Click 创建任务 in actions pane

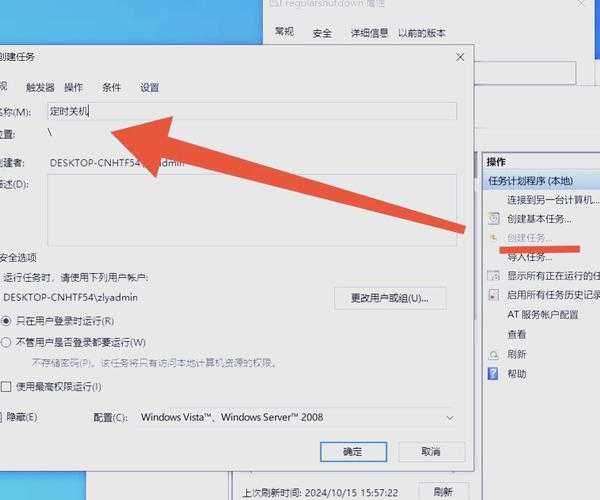530,238
